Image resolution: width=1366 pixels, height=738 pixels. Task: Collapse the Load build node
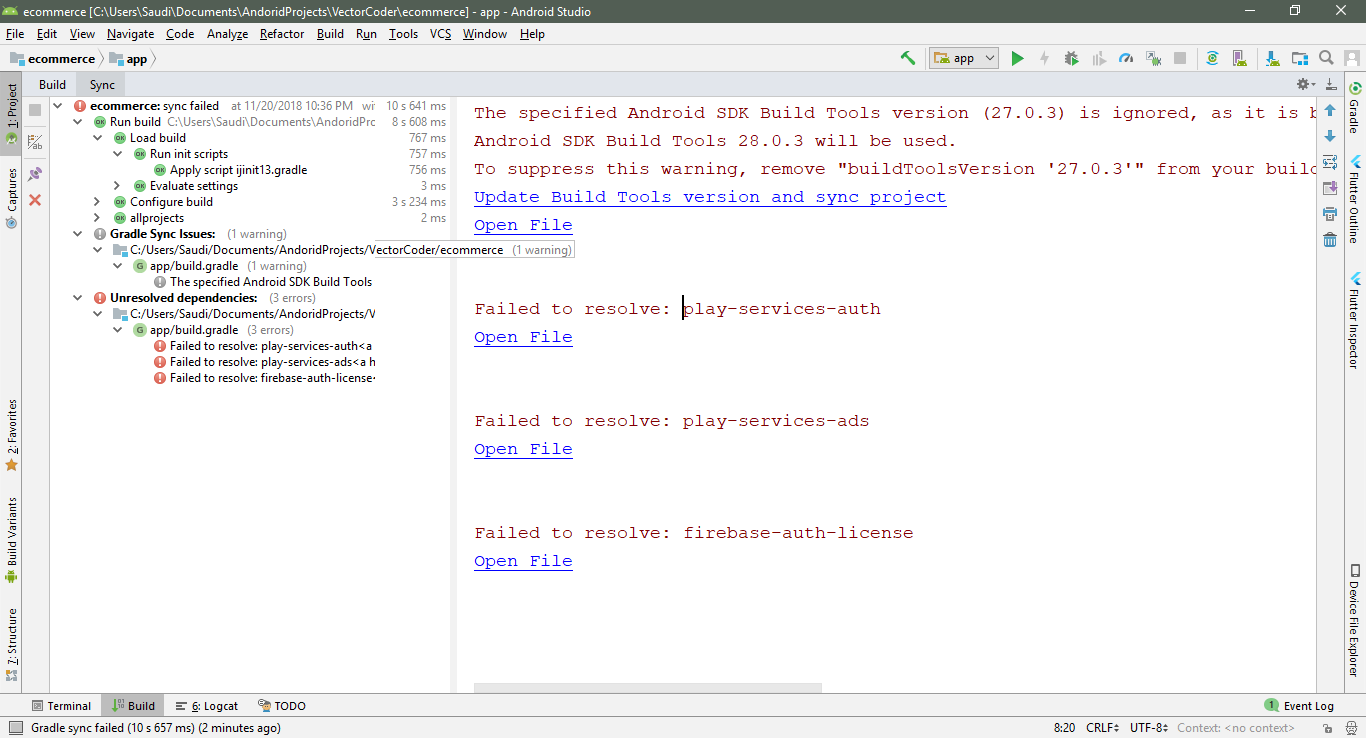pyautogui.click(x=98, y=138)
